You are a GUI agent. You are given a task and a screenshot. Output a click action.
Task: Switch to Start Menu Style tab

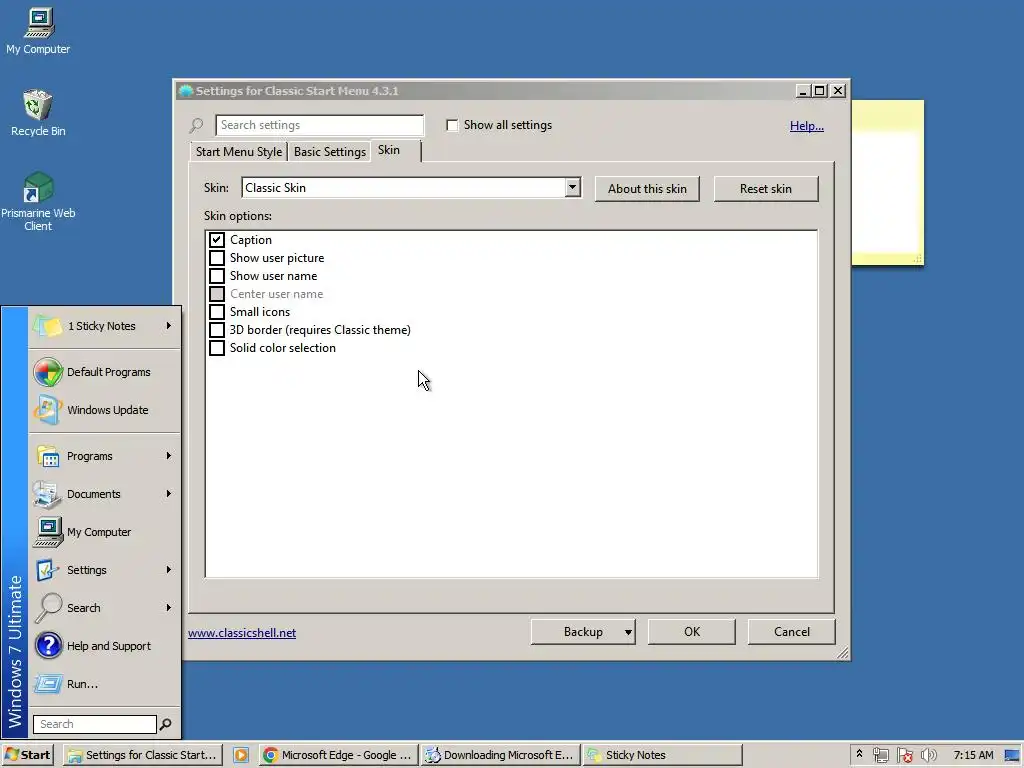click(238, 152)
